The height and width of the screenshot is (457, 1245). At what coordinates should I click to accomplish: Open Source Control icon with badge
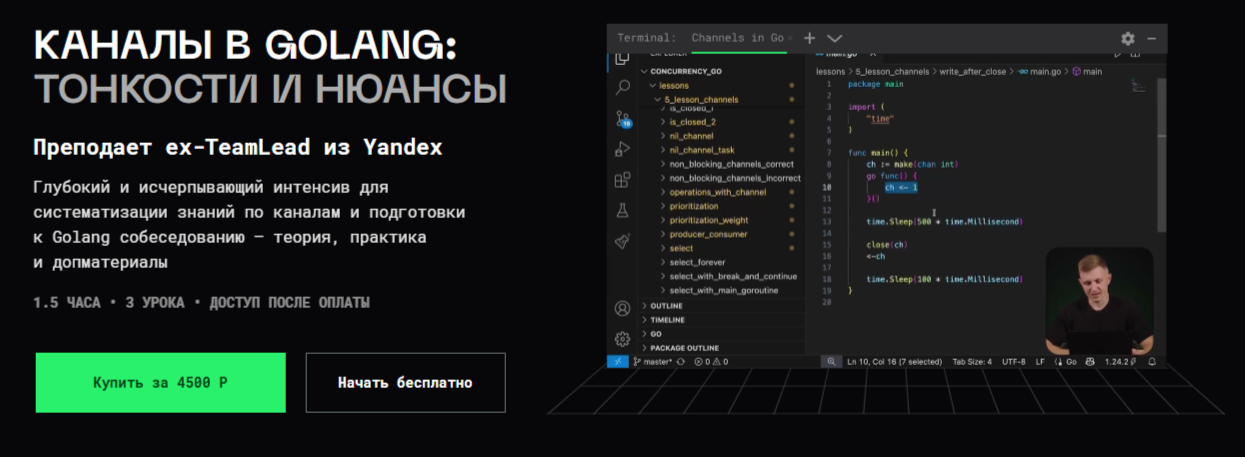tap(622, 119)
